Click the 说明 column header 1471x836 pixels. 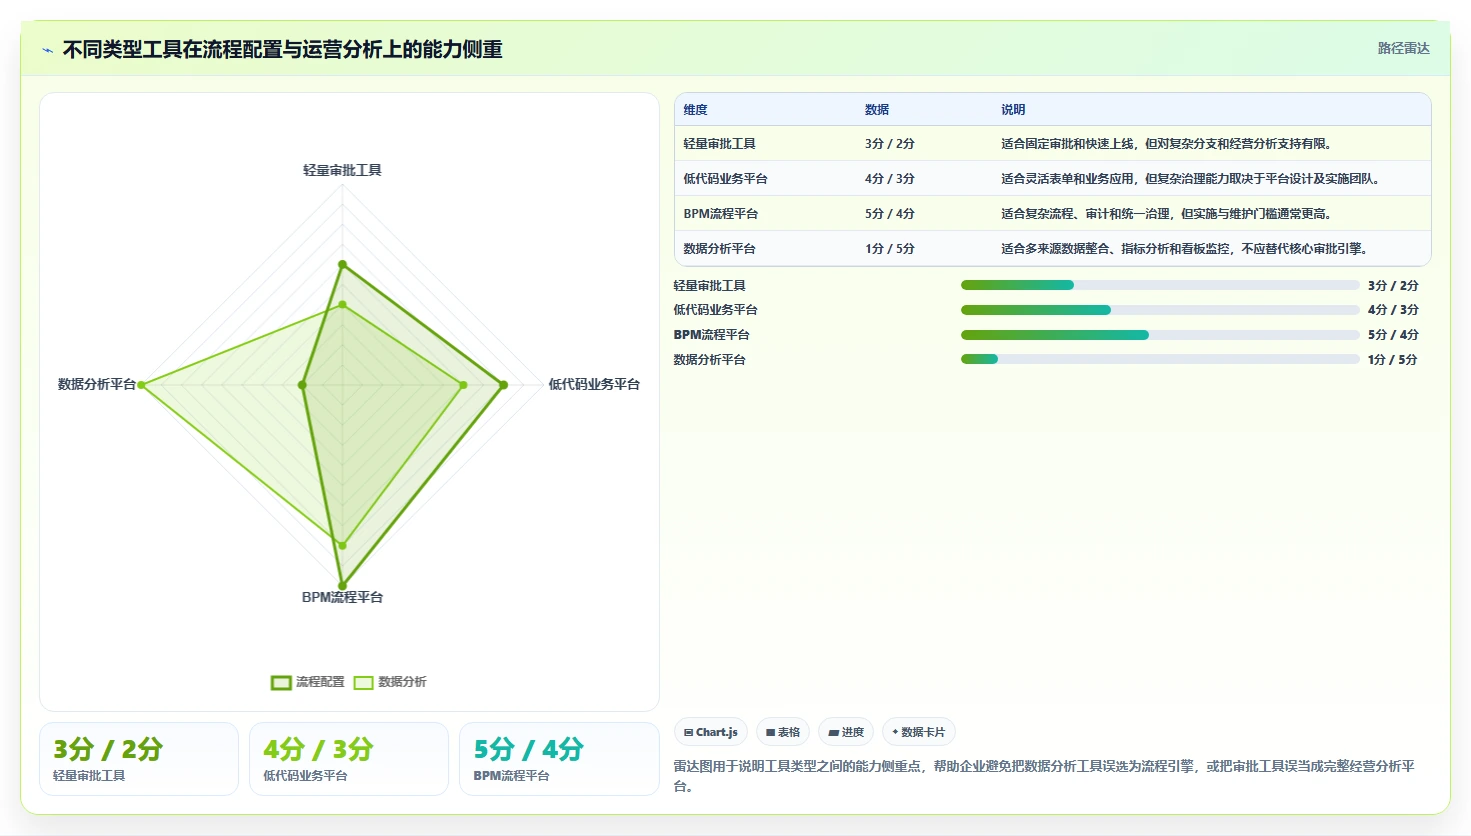click(1013, 110)
